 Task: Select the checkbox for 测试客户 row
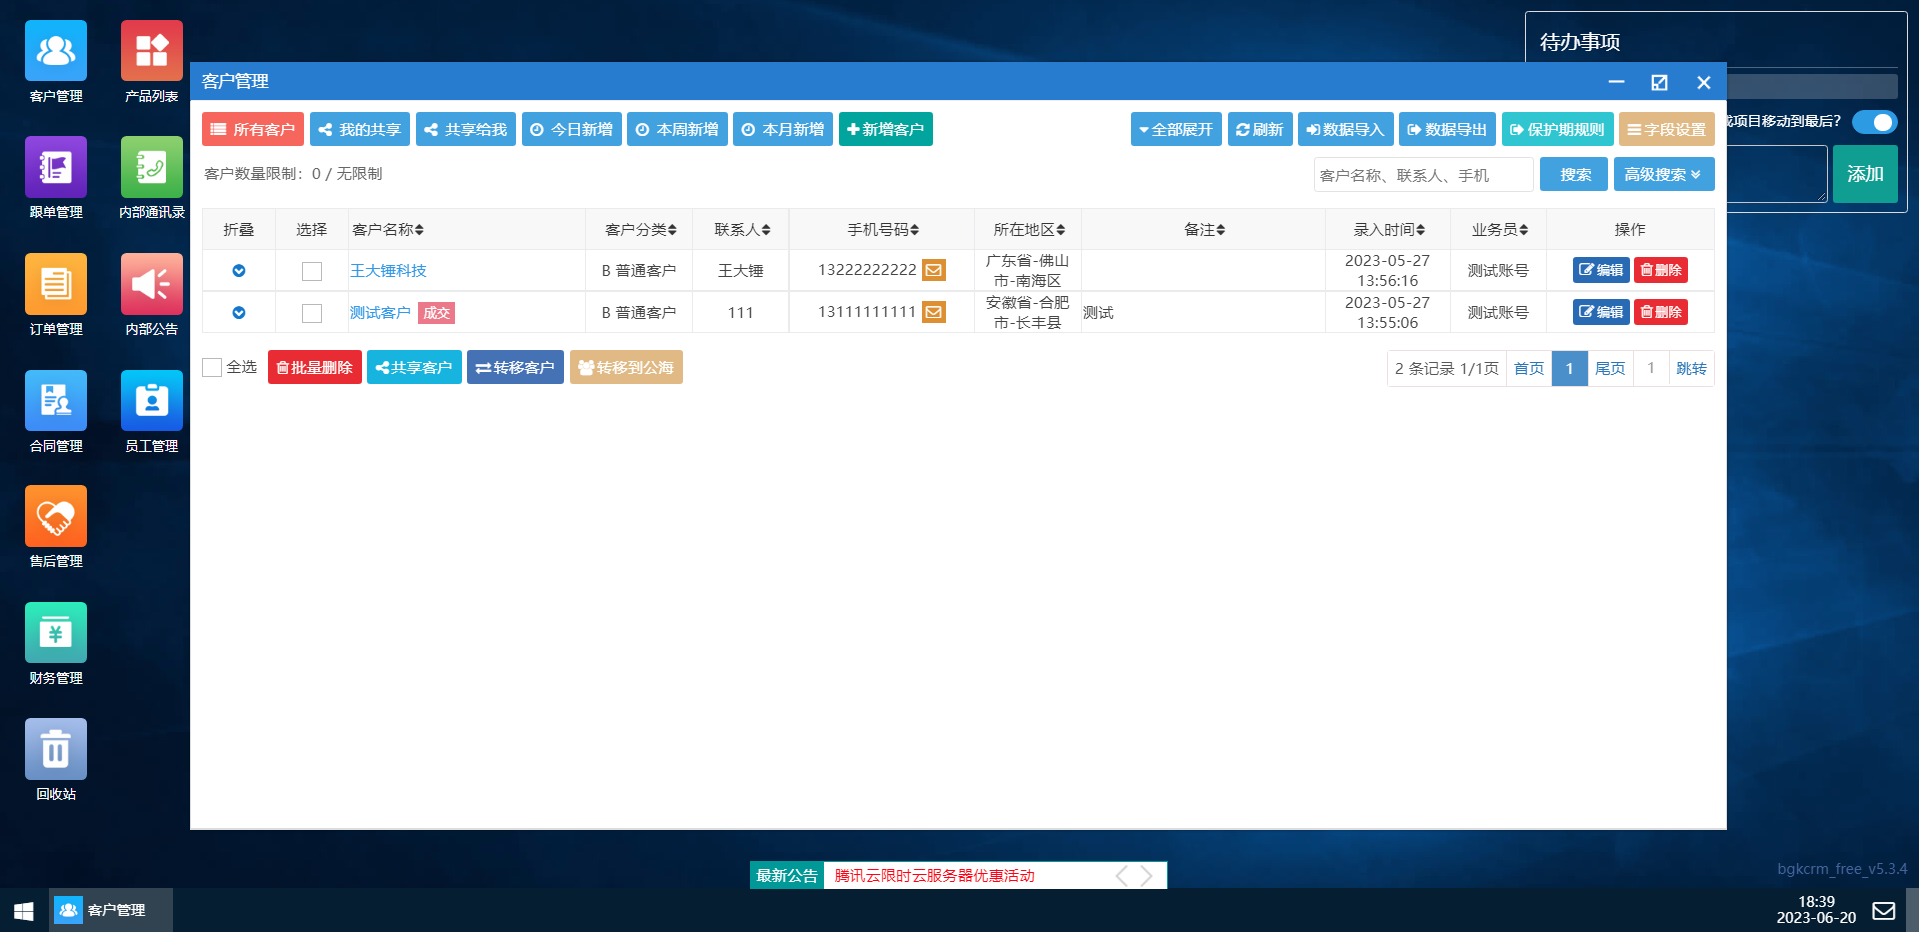click(x=312, y=313)
